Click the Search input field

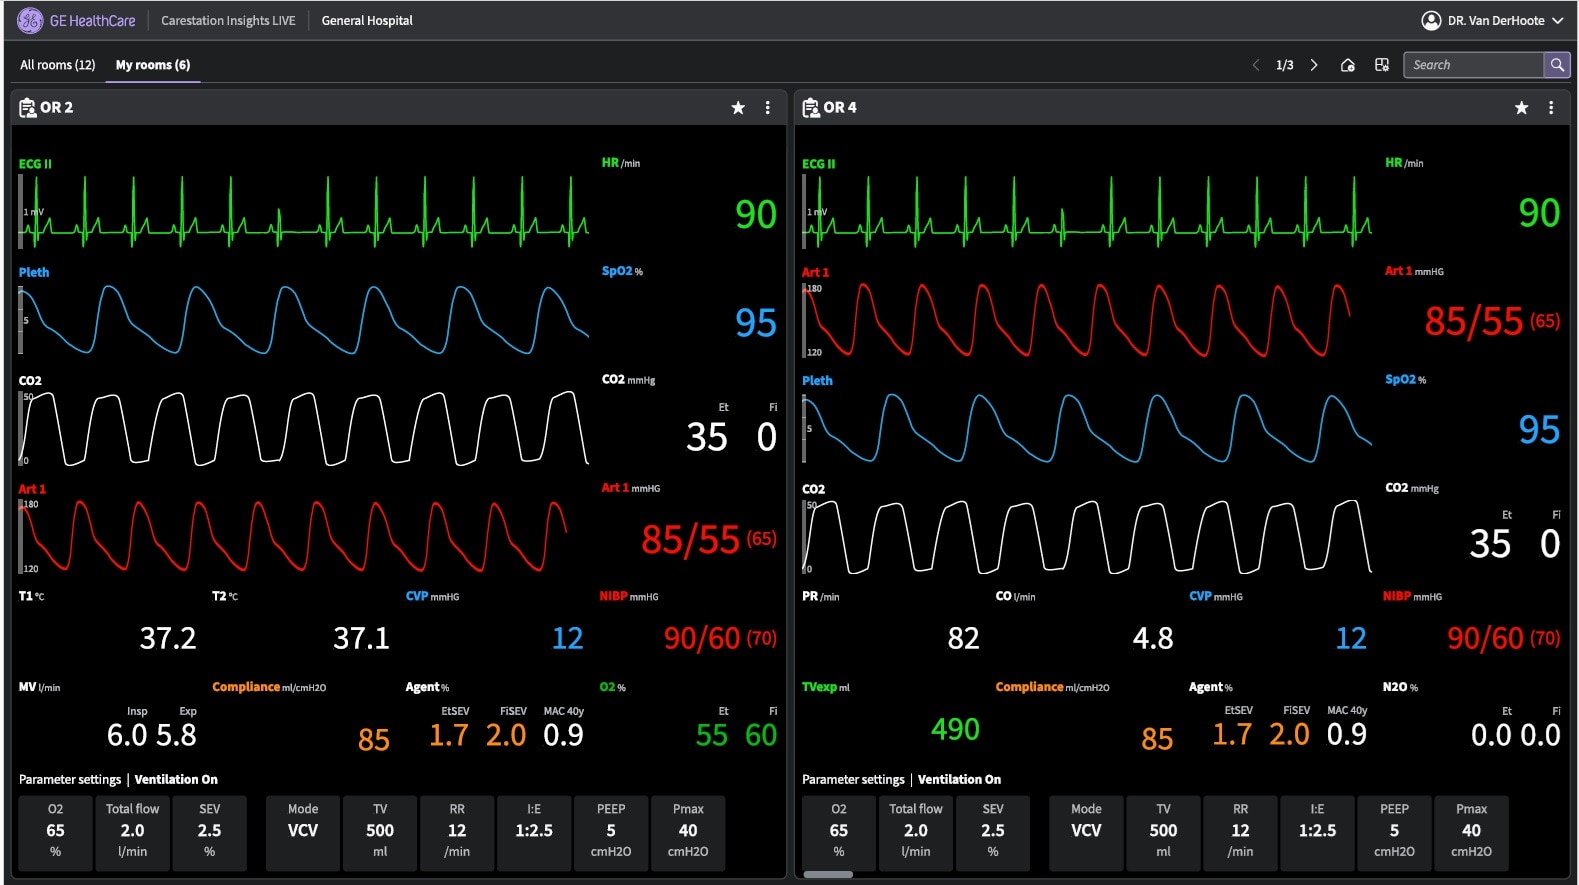1473,65
